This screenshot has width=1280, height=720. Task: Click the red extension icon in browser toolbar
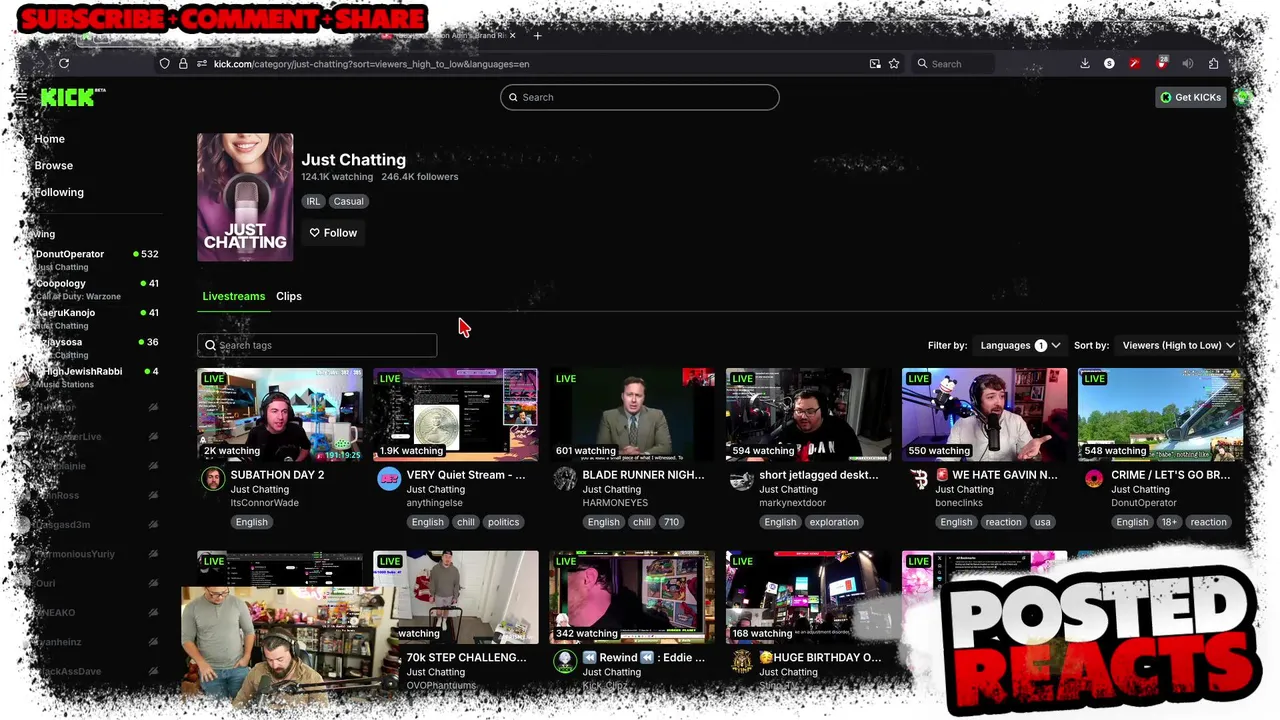coord(1134,64)
